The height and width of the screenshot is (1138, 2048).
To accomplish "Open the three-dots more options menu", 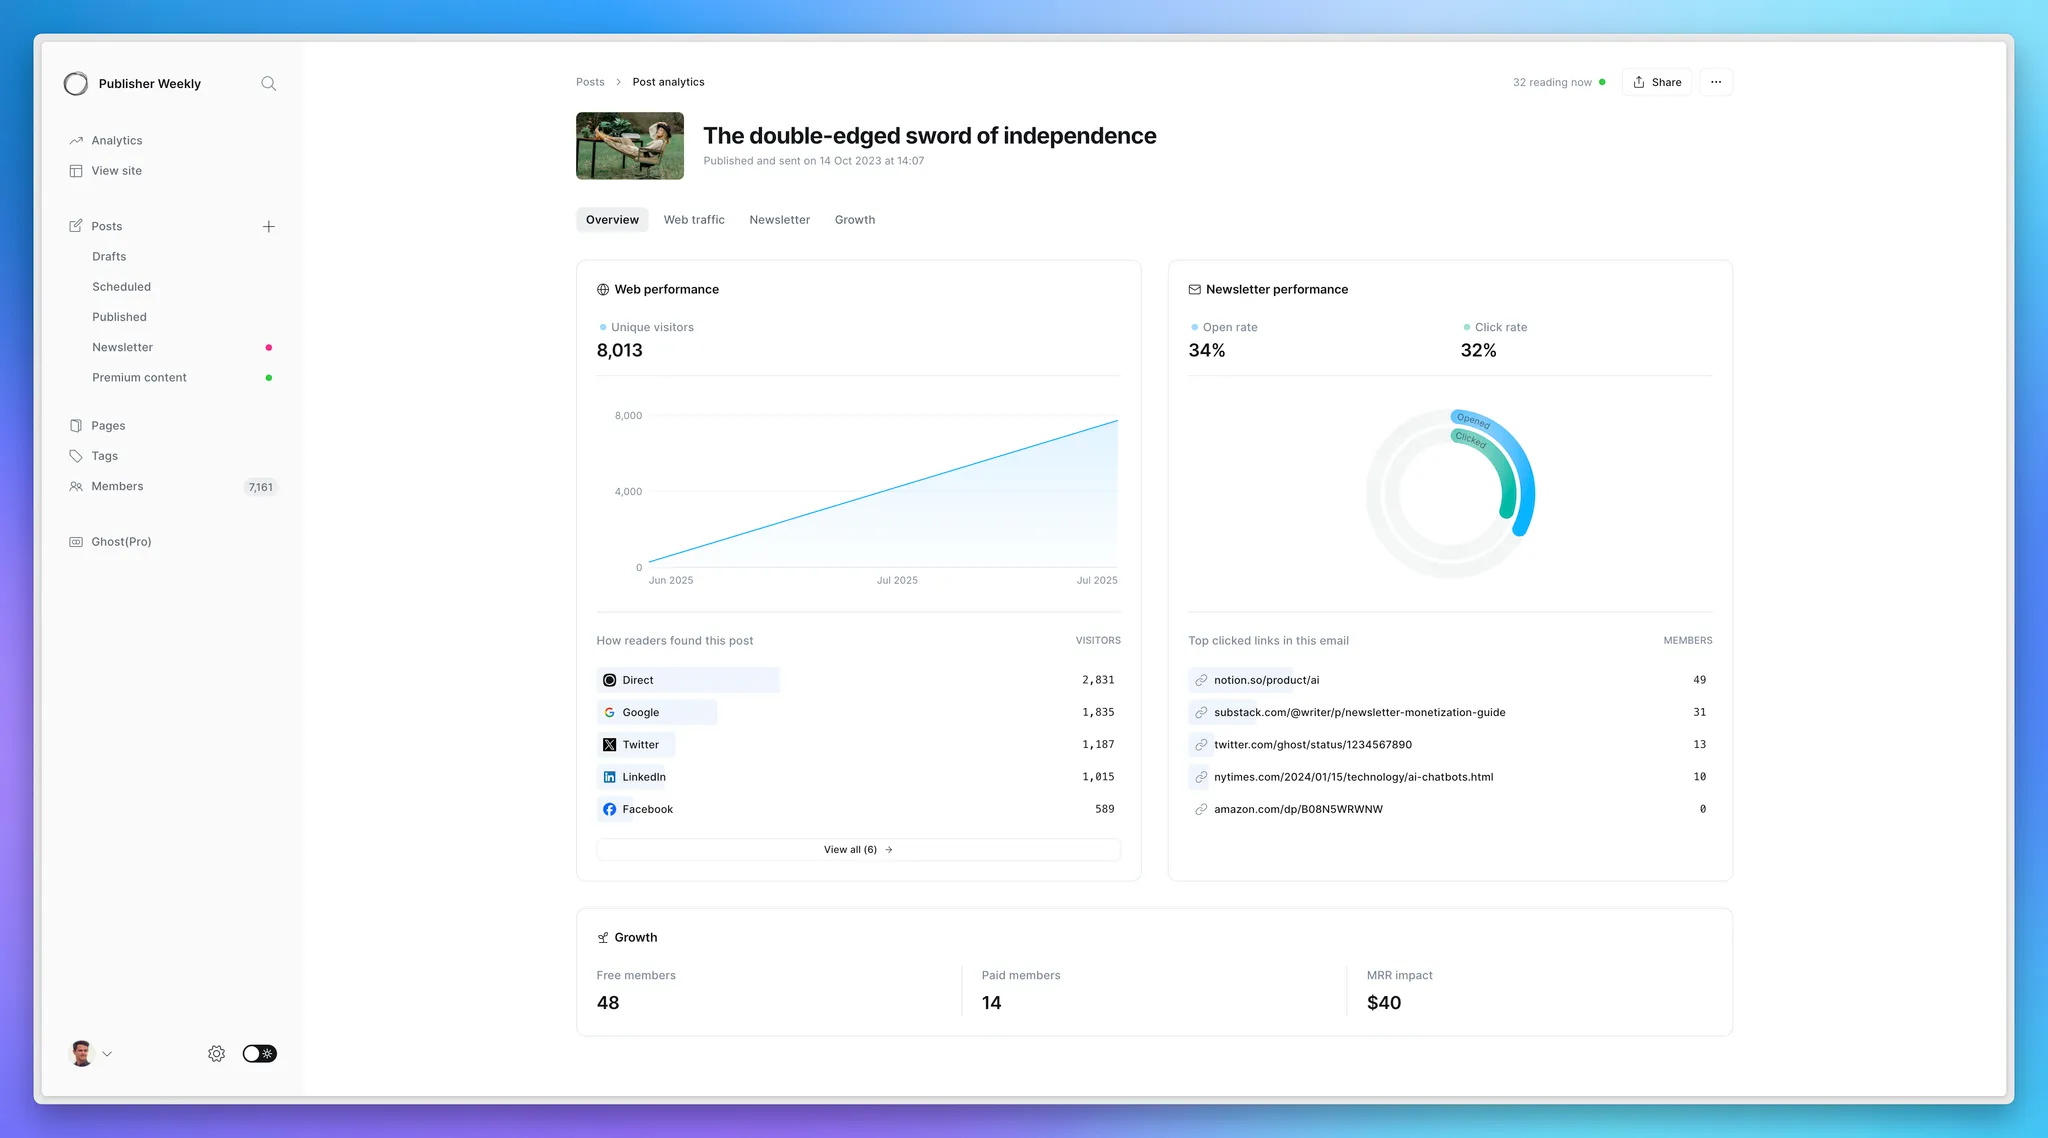I will tap(1716, 82).
